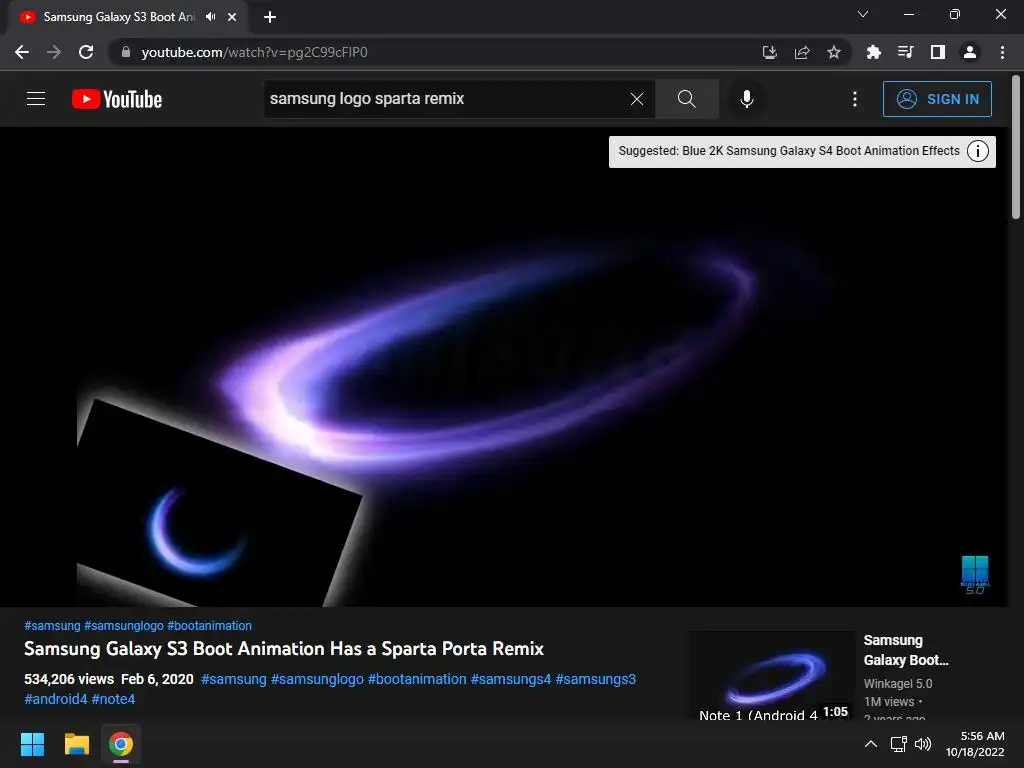
Task: Click the Winkagel 5.0 channel watermark in video
Action: pos(975,574)
